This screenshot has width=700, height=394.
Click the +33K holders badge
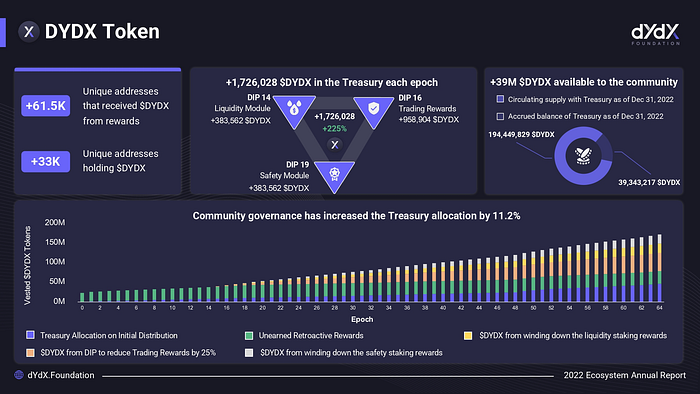click(x=46, y=161)
